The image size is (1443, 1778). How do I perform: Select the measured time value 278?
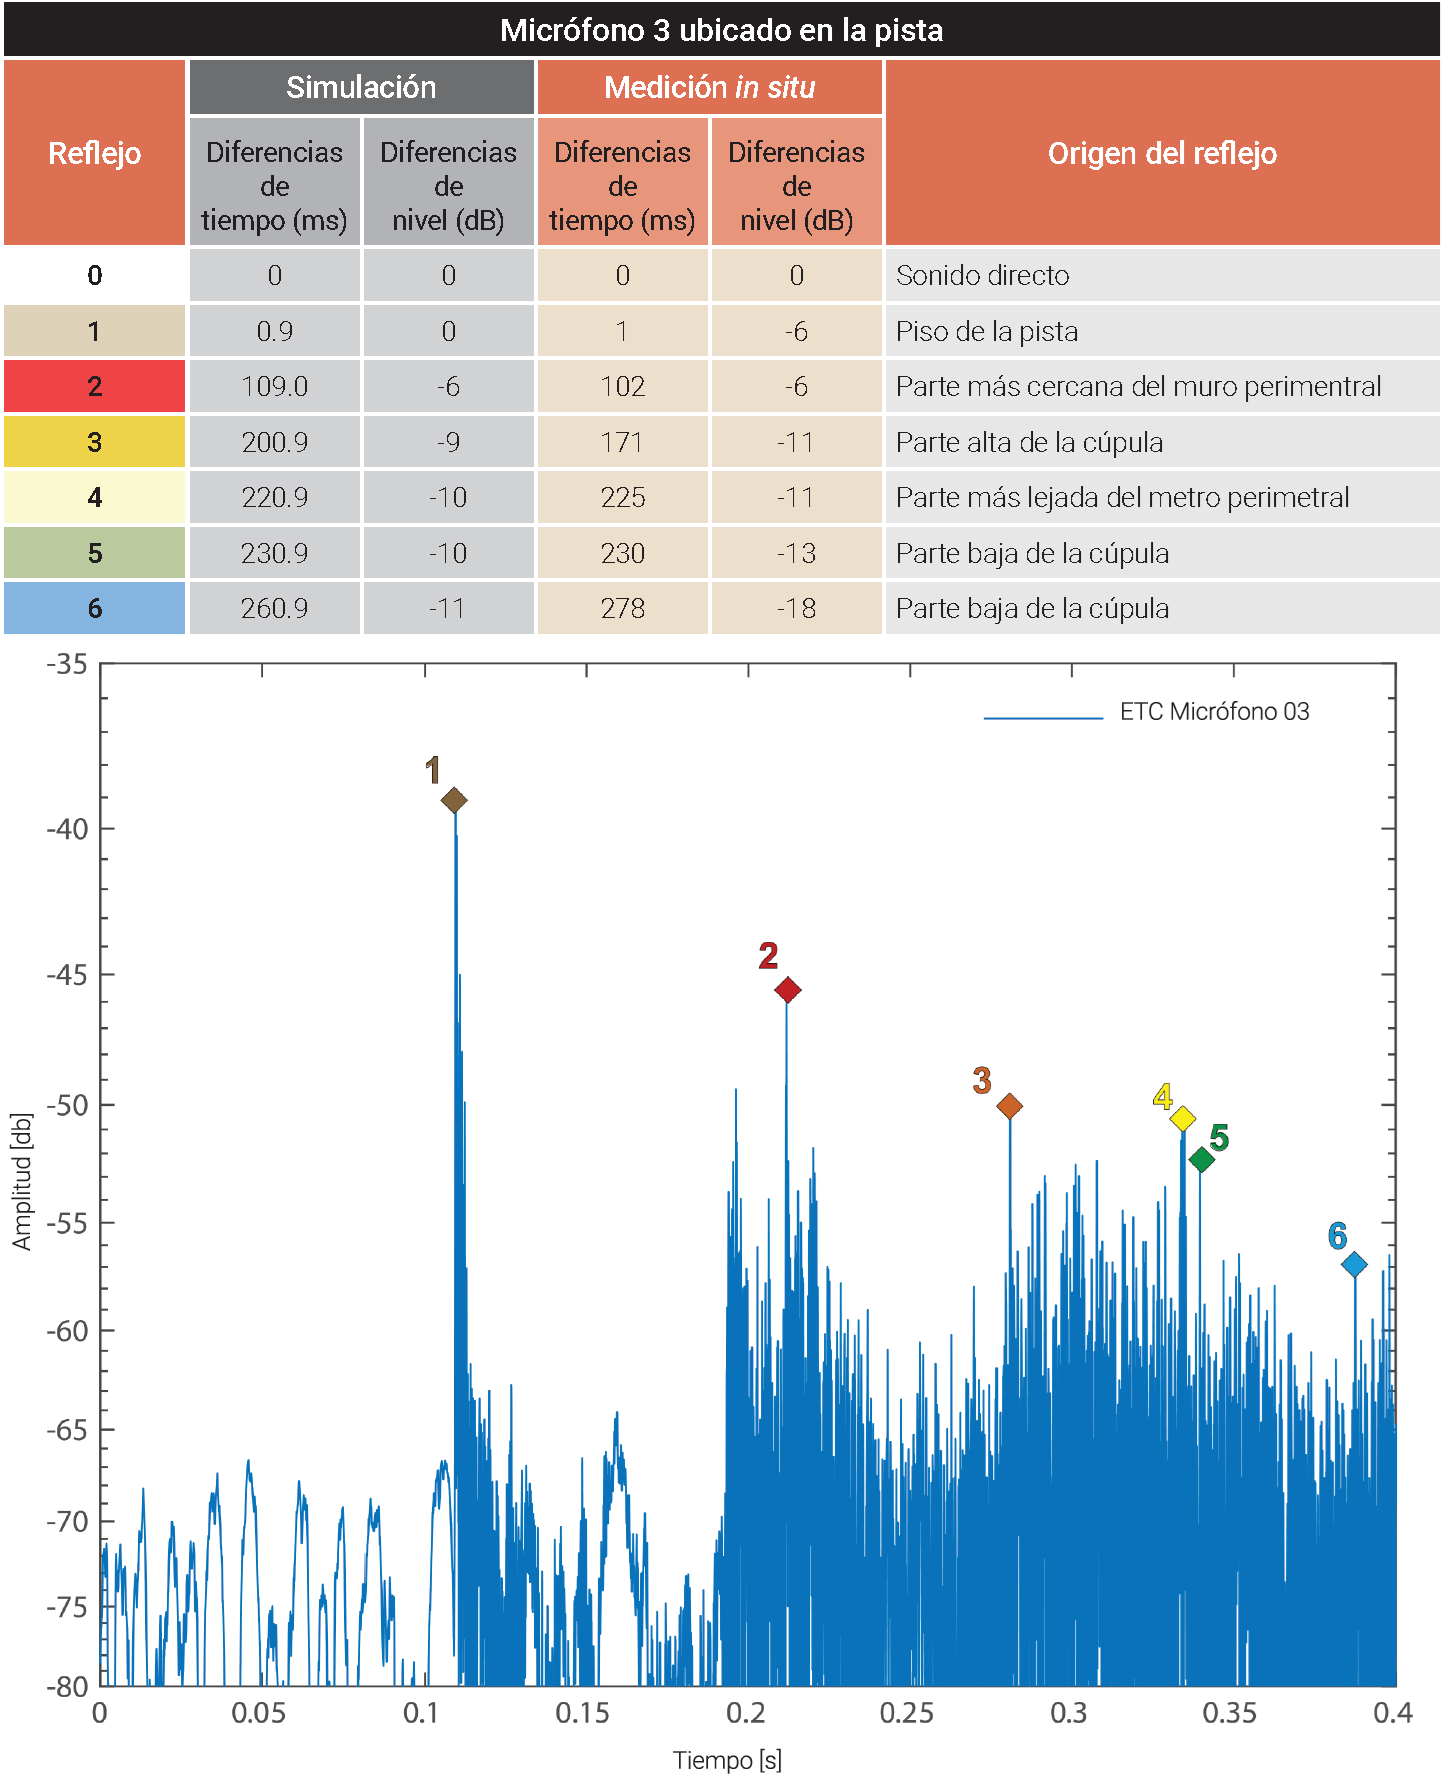pos(622,608)
